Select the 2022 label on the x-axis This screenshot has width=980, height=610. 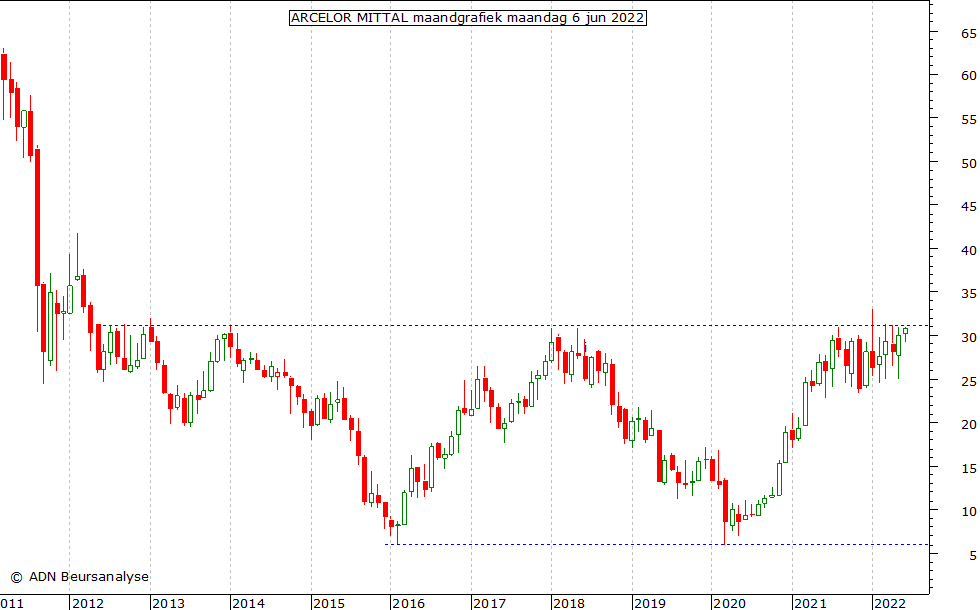890,604
